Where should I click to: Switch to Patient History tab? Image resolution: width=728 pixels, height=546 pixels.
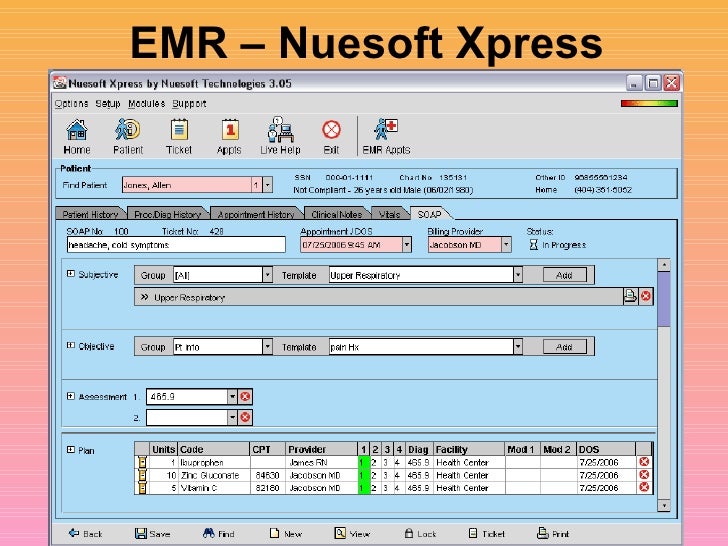tap(90, 214)
